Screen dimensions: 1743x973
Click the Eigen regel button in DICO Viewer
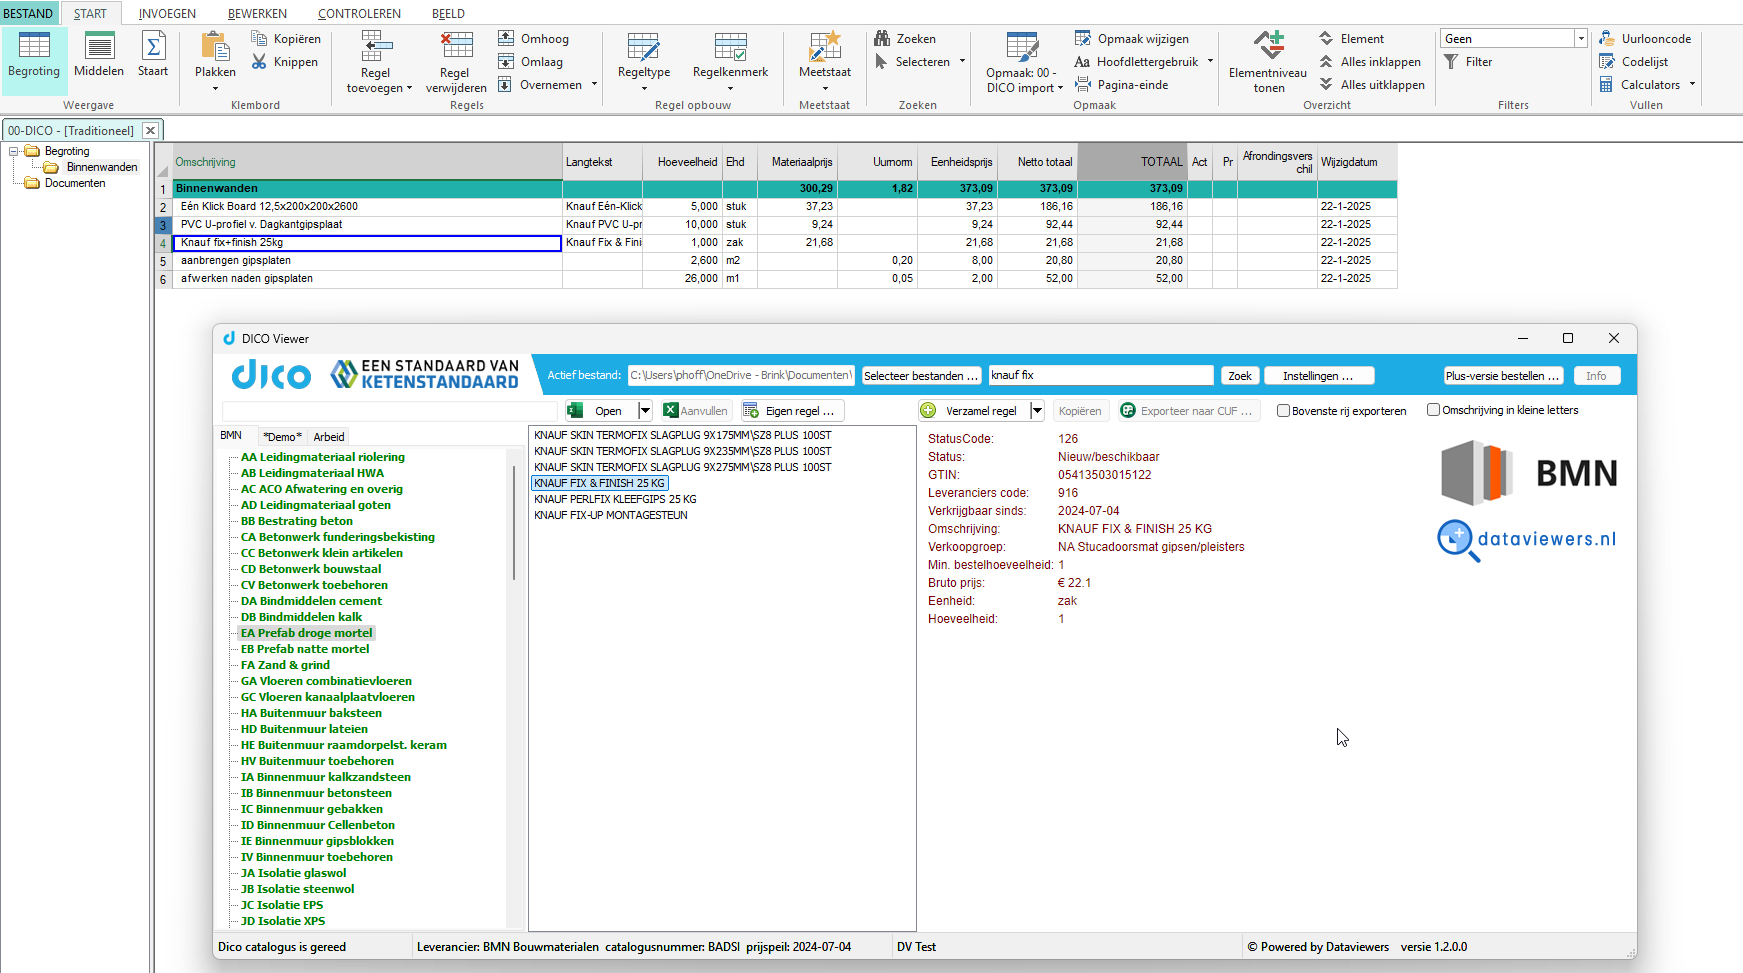click(792, 410)
